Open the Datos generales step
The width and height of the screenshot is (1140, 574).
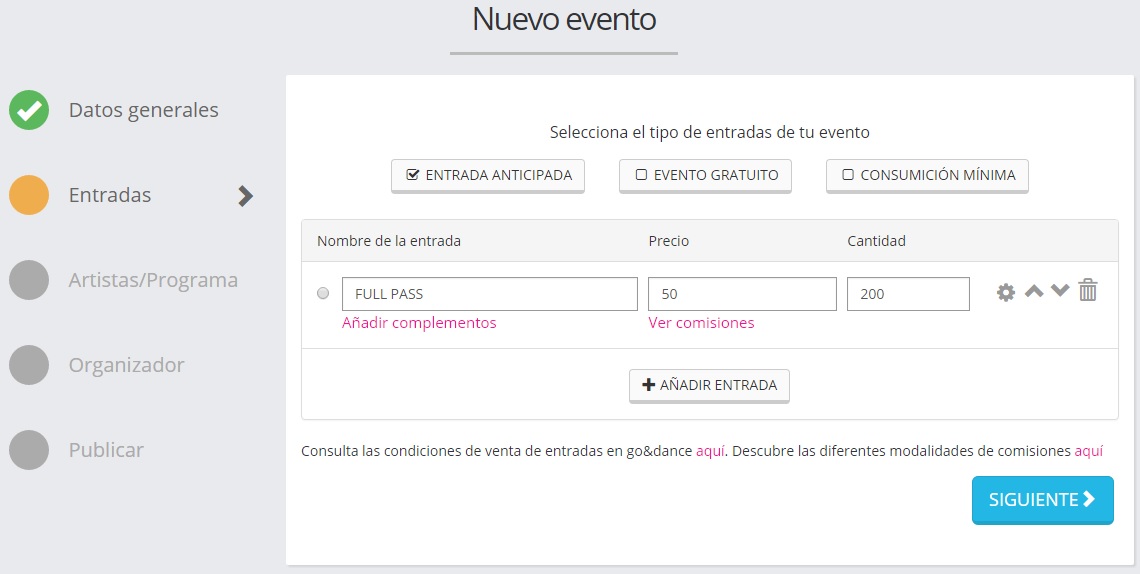coord(143,110)
